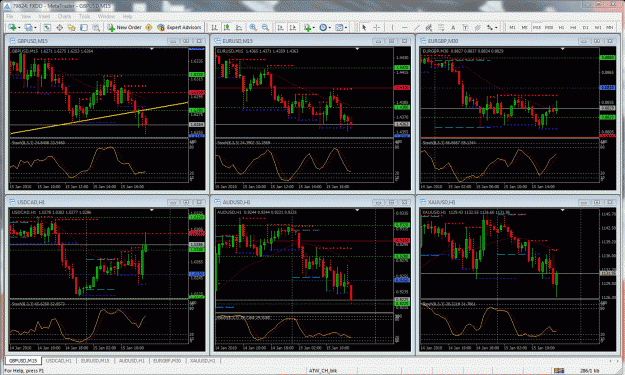Open the File menu
625x375 pixels.
[x=10, y=16]
